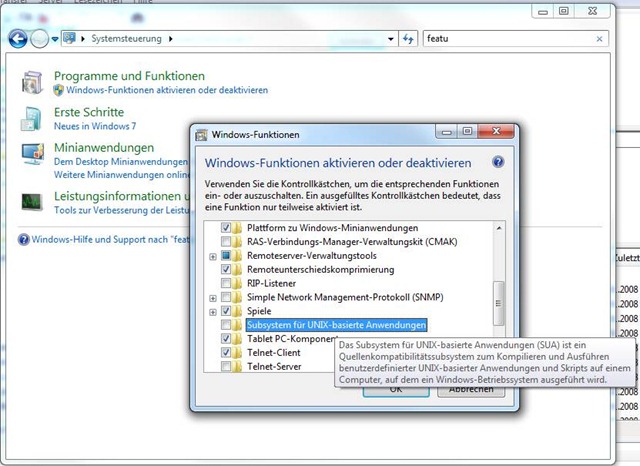Viewport: 640px width, 466px height.
Task: Open Windows-Funktionen aktivieren oder deaktivieren link
Action: (167, 90)
